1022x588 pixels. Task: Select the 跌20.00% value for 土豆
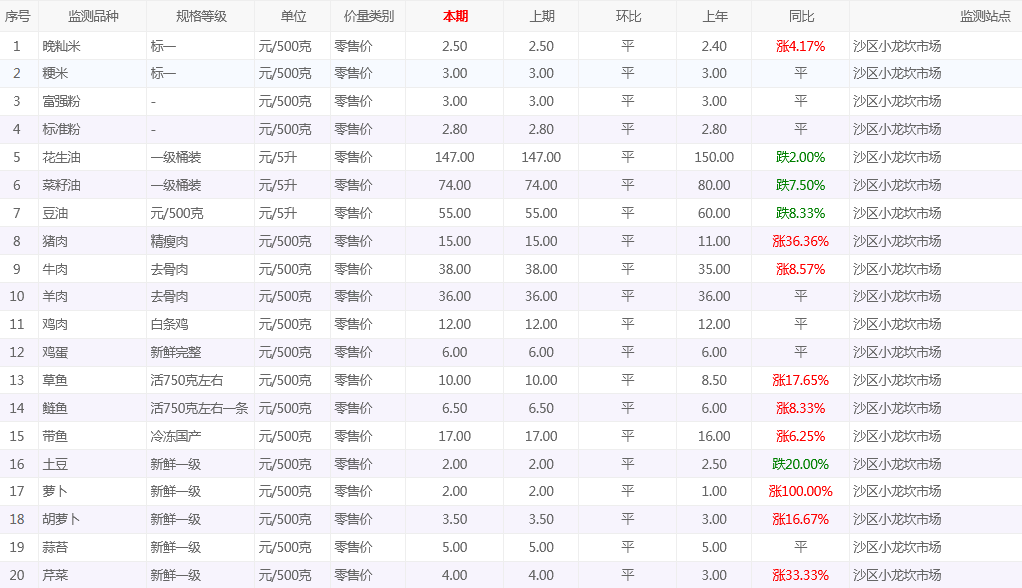(800, 465)
